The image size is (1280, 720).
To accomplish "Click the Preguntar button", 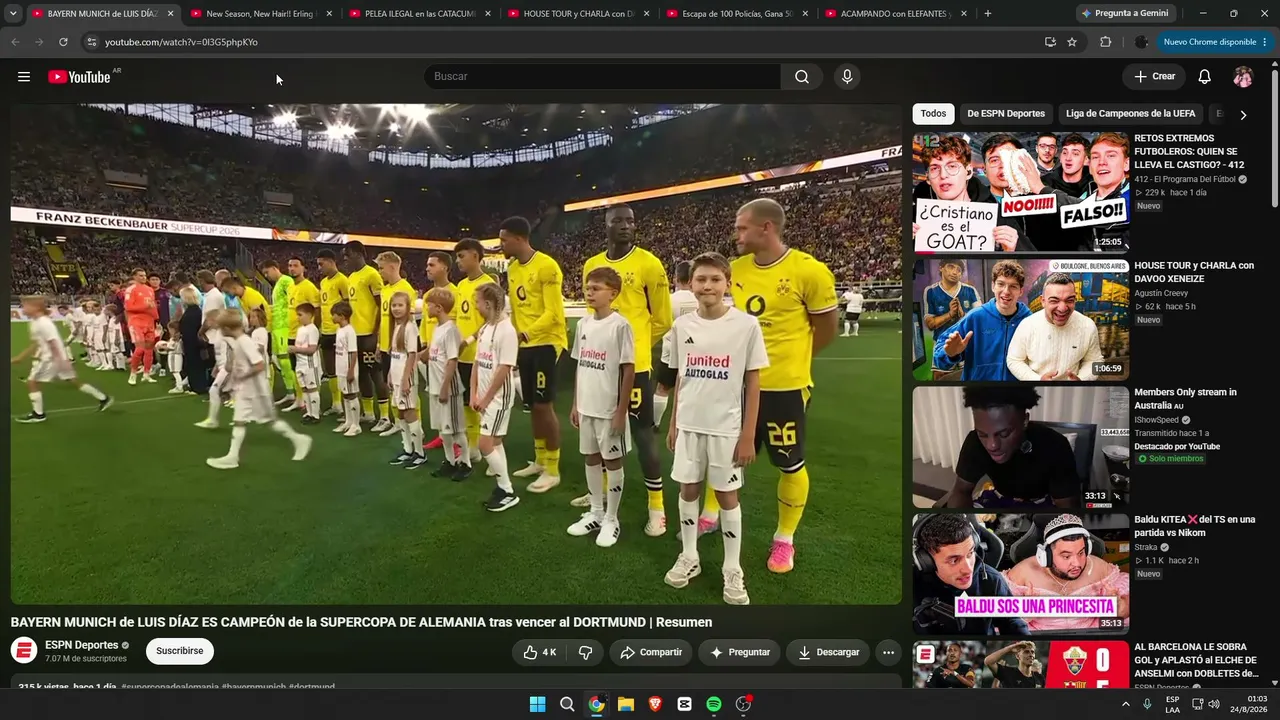I will point(740,652).
